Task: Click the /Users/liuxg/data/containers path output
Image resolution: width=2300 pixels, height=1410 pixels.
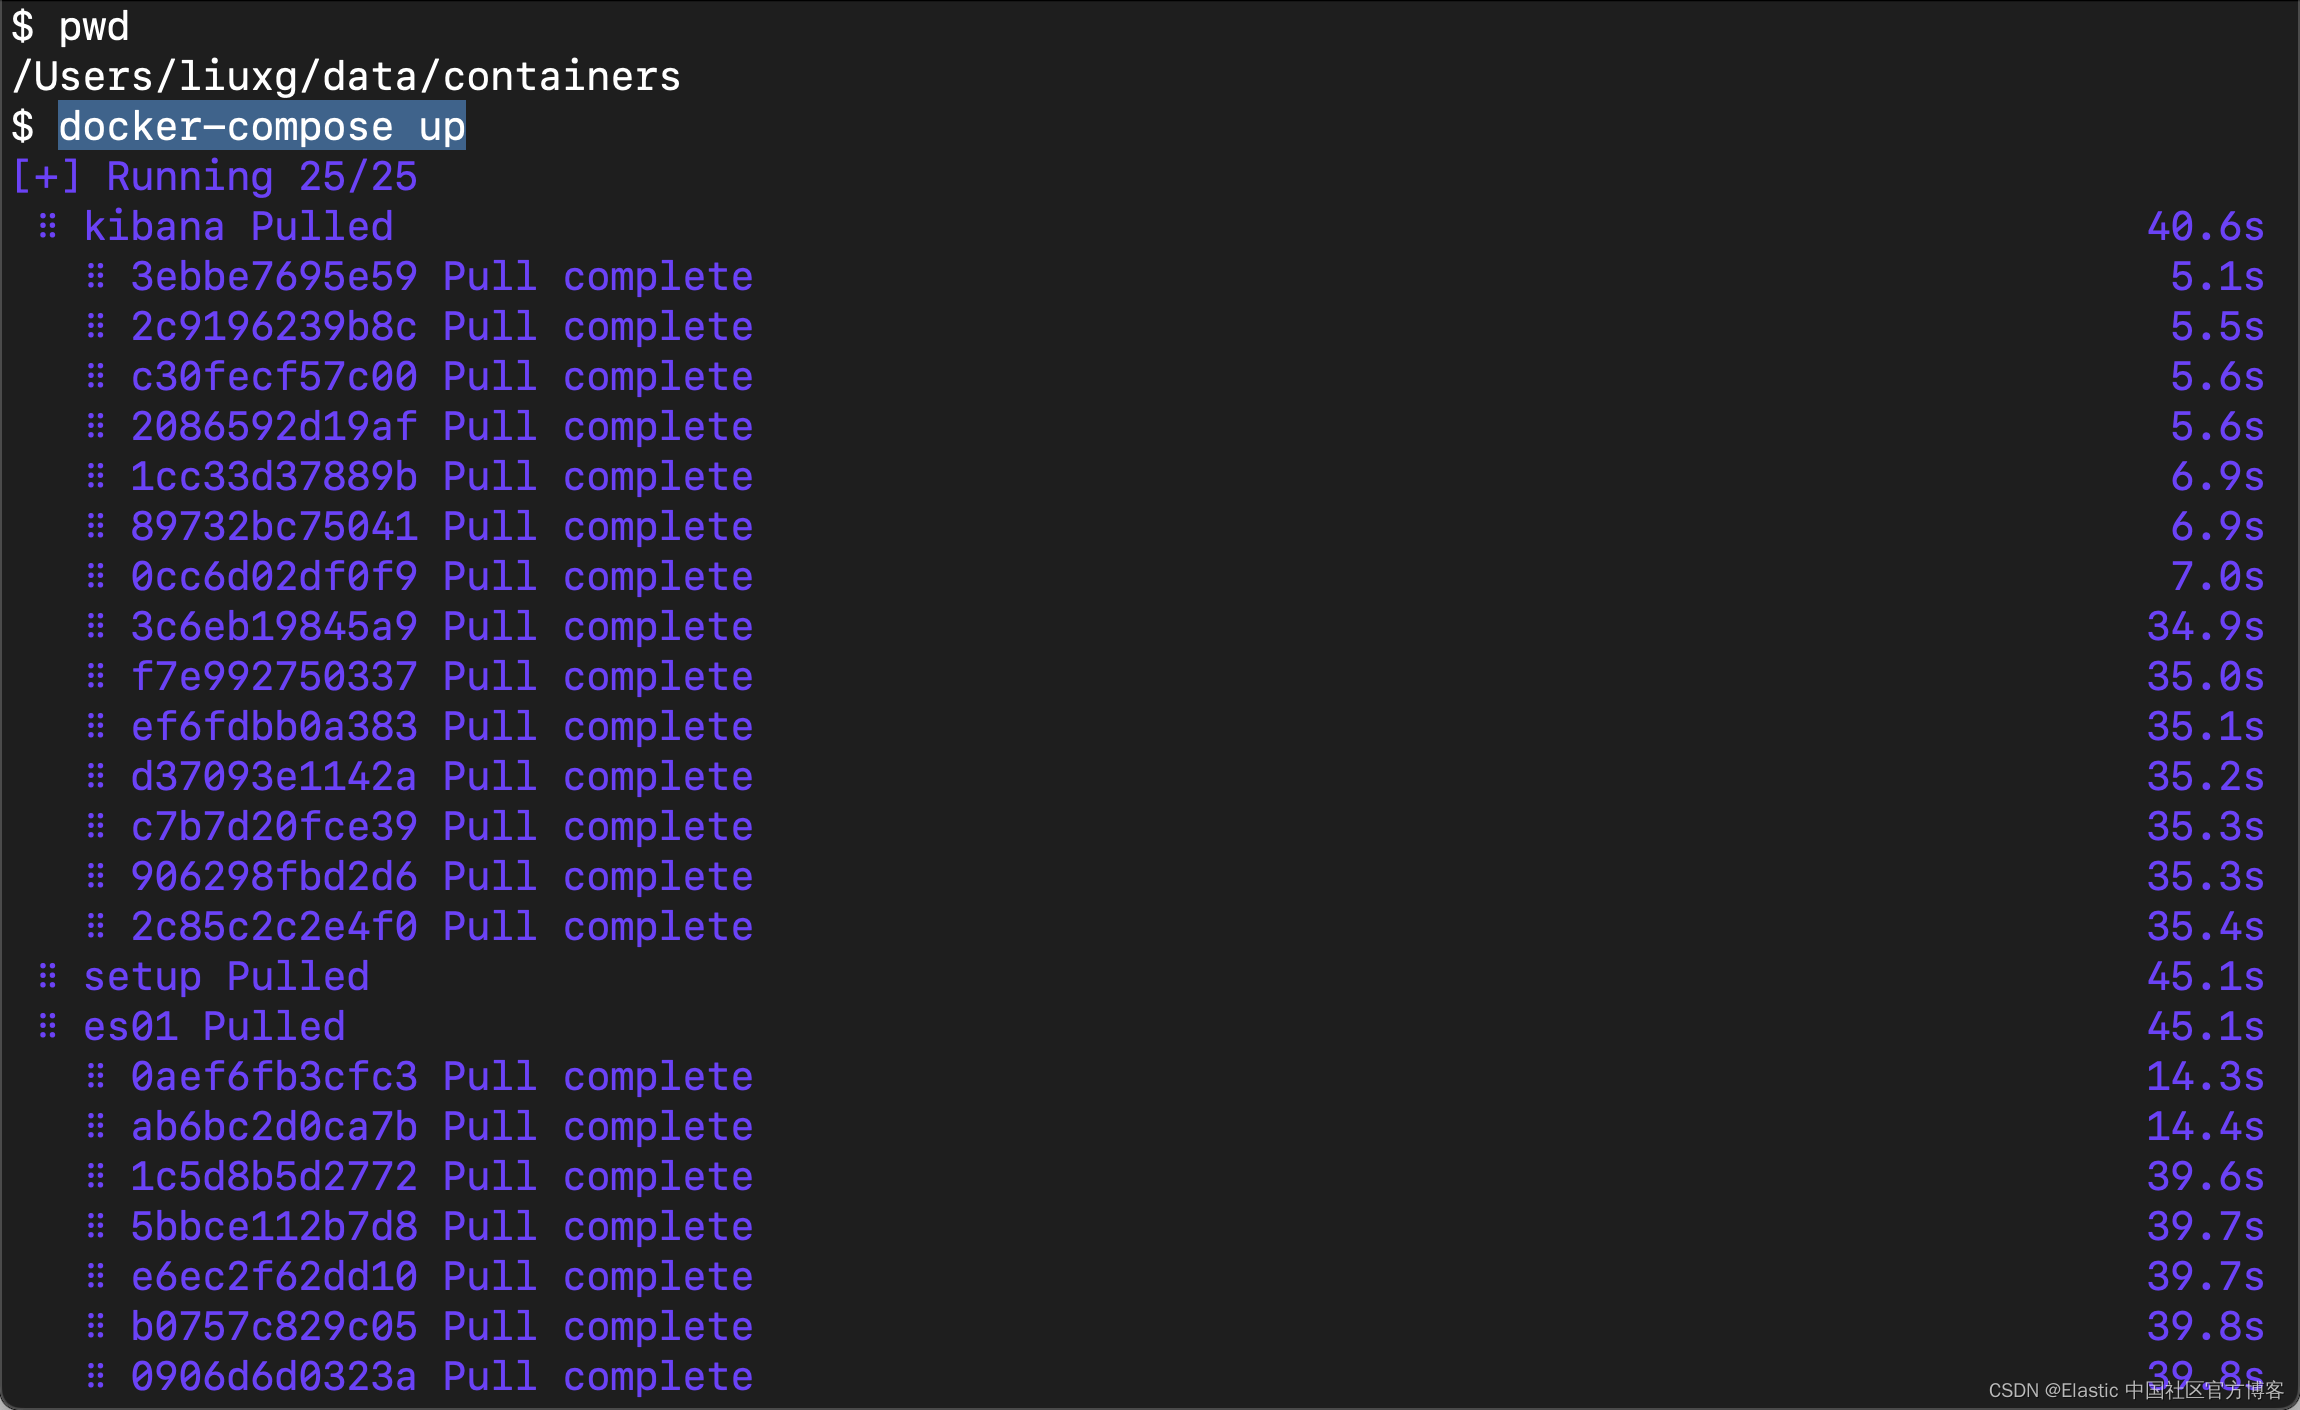Action: tap(346, 77)
